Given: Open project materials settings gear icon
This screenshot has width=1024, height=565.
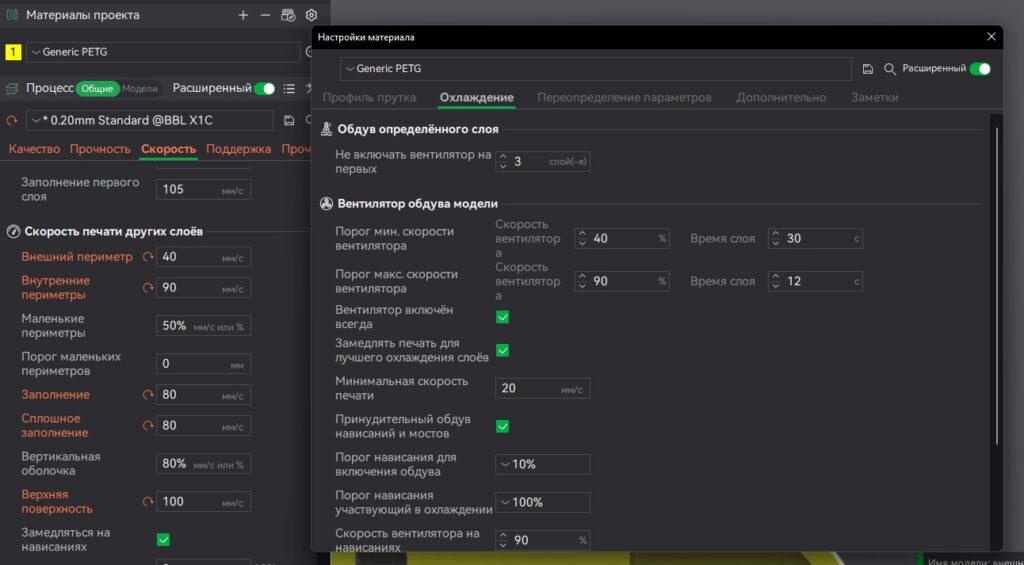Looking at the screenshot, I should (x=312, y=15).
